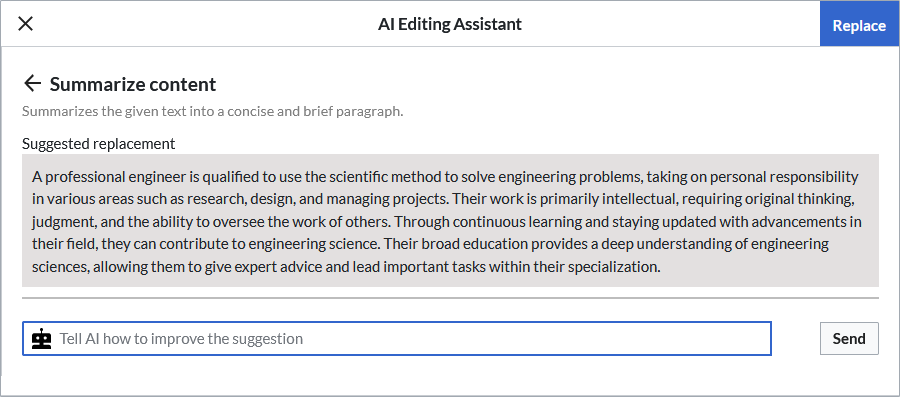900x397 pixels.
Task: Focus the 'Tell AI how to improve' field
Action: tap(397, 338)
